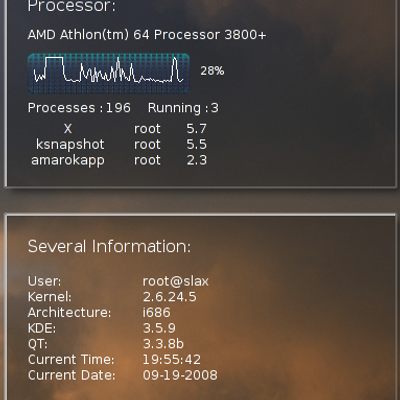Image resolution: width=400 pixels, height=400 pixels.
Task: Click the 2.3 CPU value for amarokapp
Action: 196,160
